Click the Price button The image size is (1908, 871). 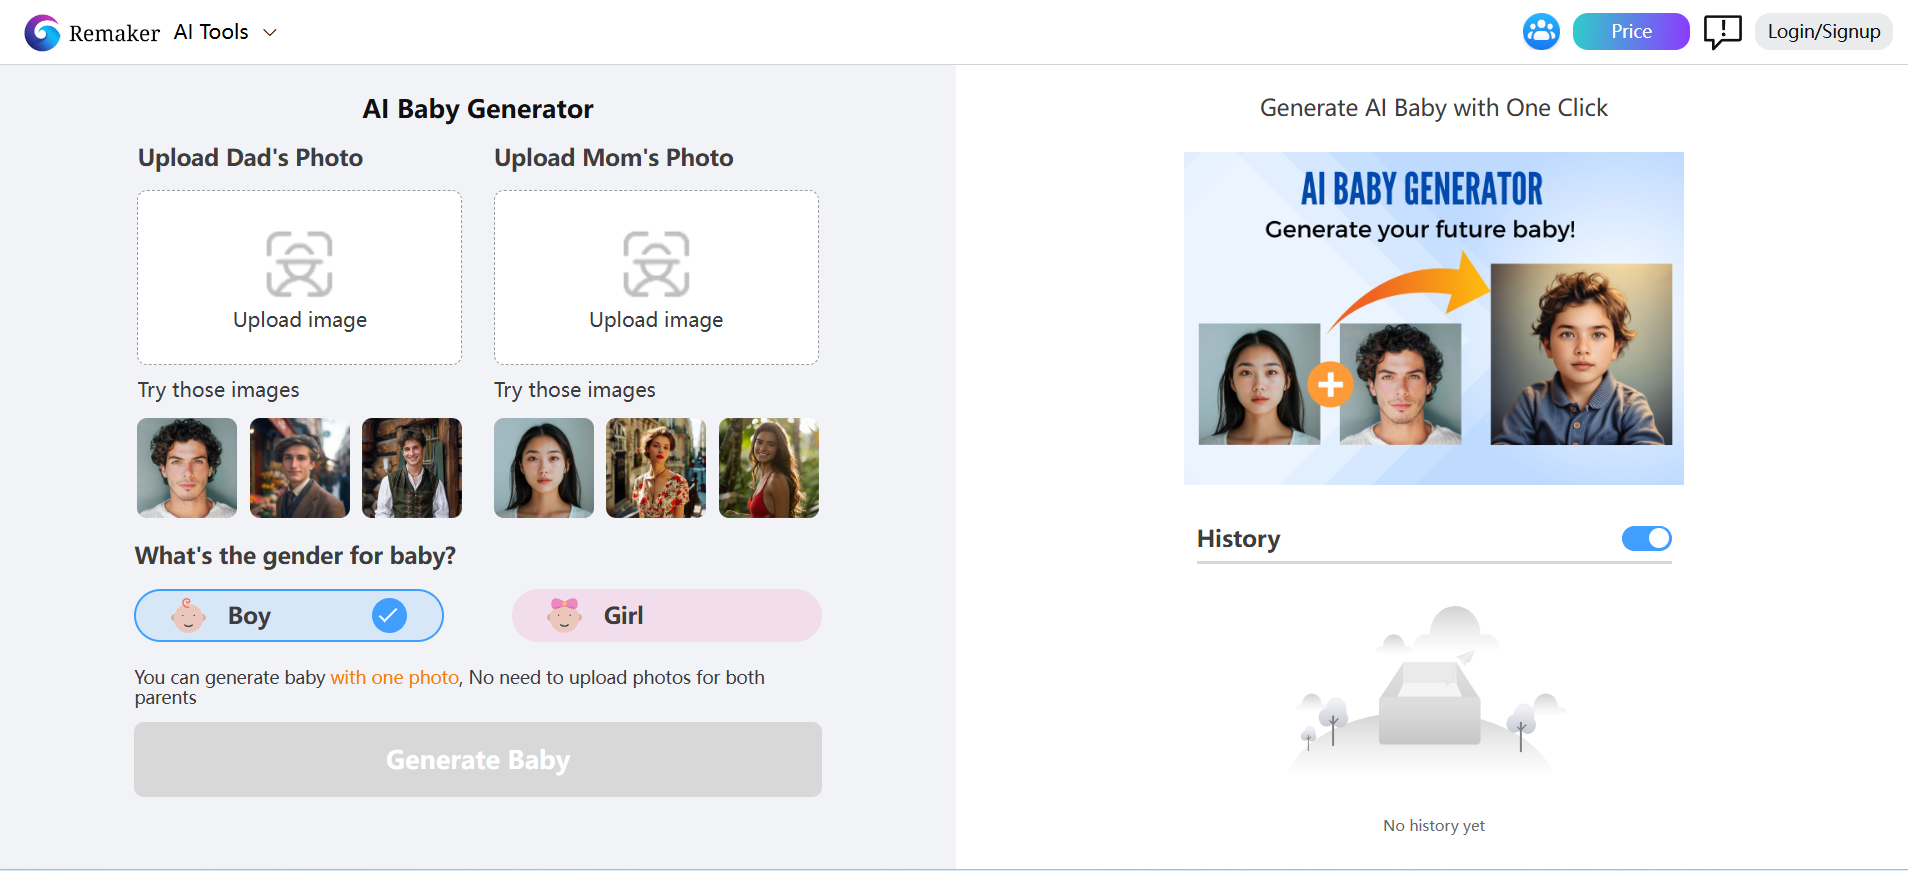[1630, 32]
